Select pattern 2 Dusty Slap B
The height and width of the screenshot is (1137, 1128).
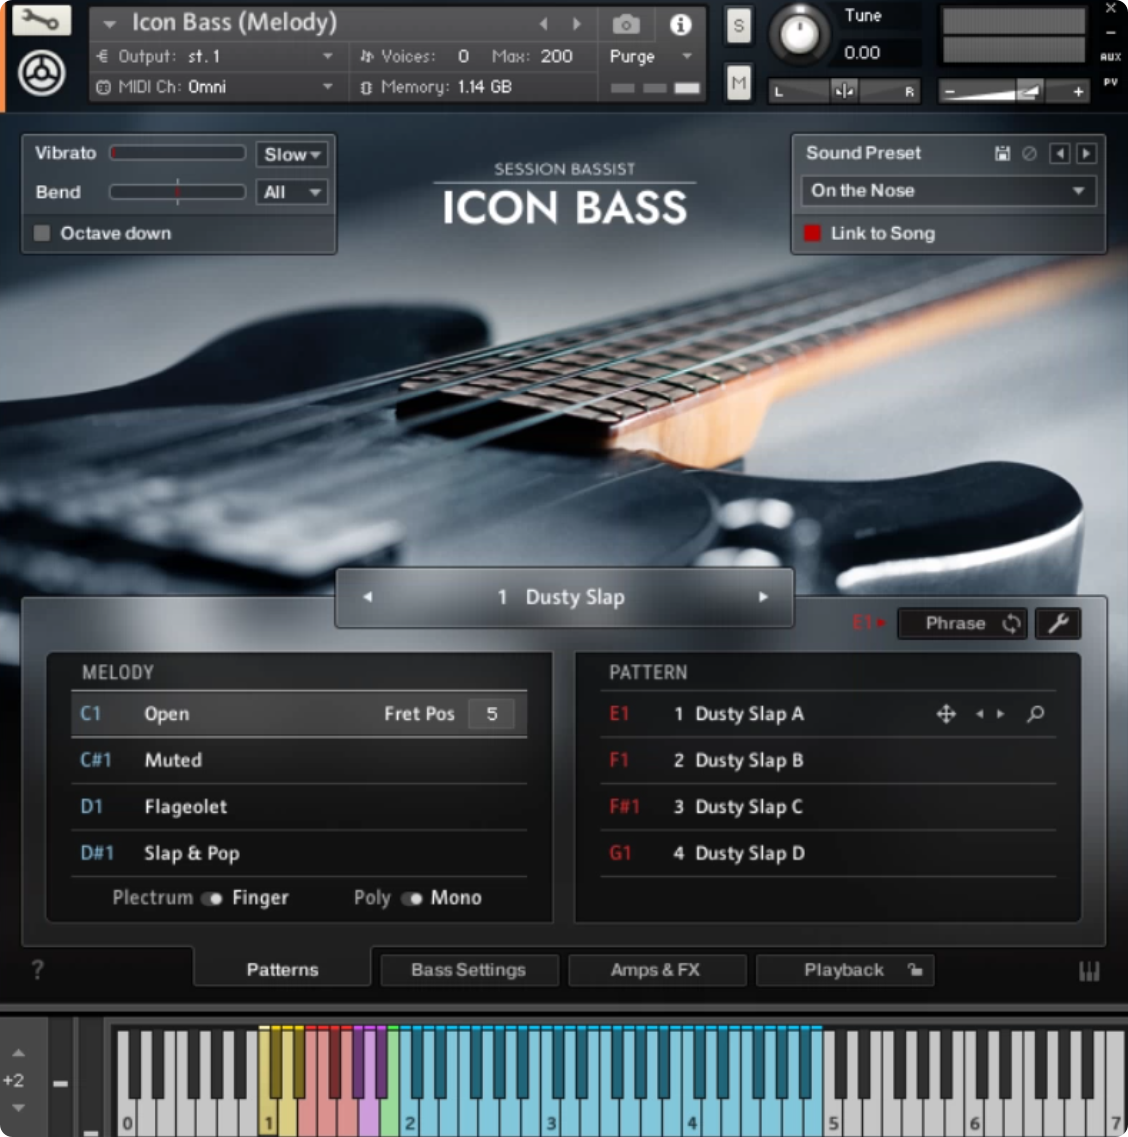pyautogui.click(x=828, y=761)
